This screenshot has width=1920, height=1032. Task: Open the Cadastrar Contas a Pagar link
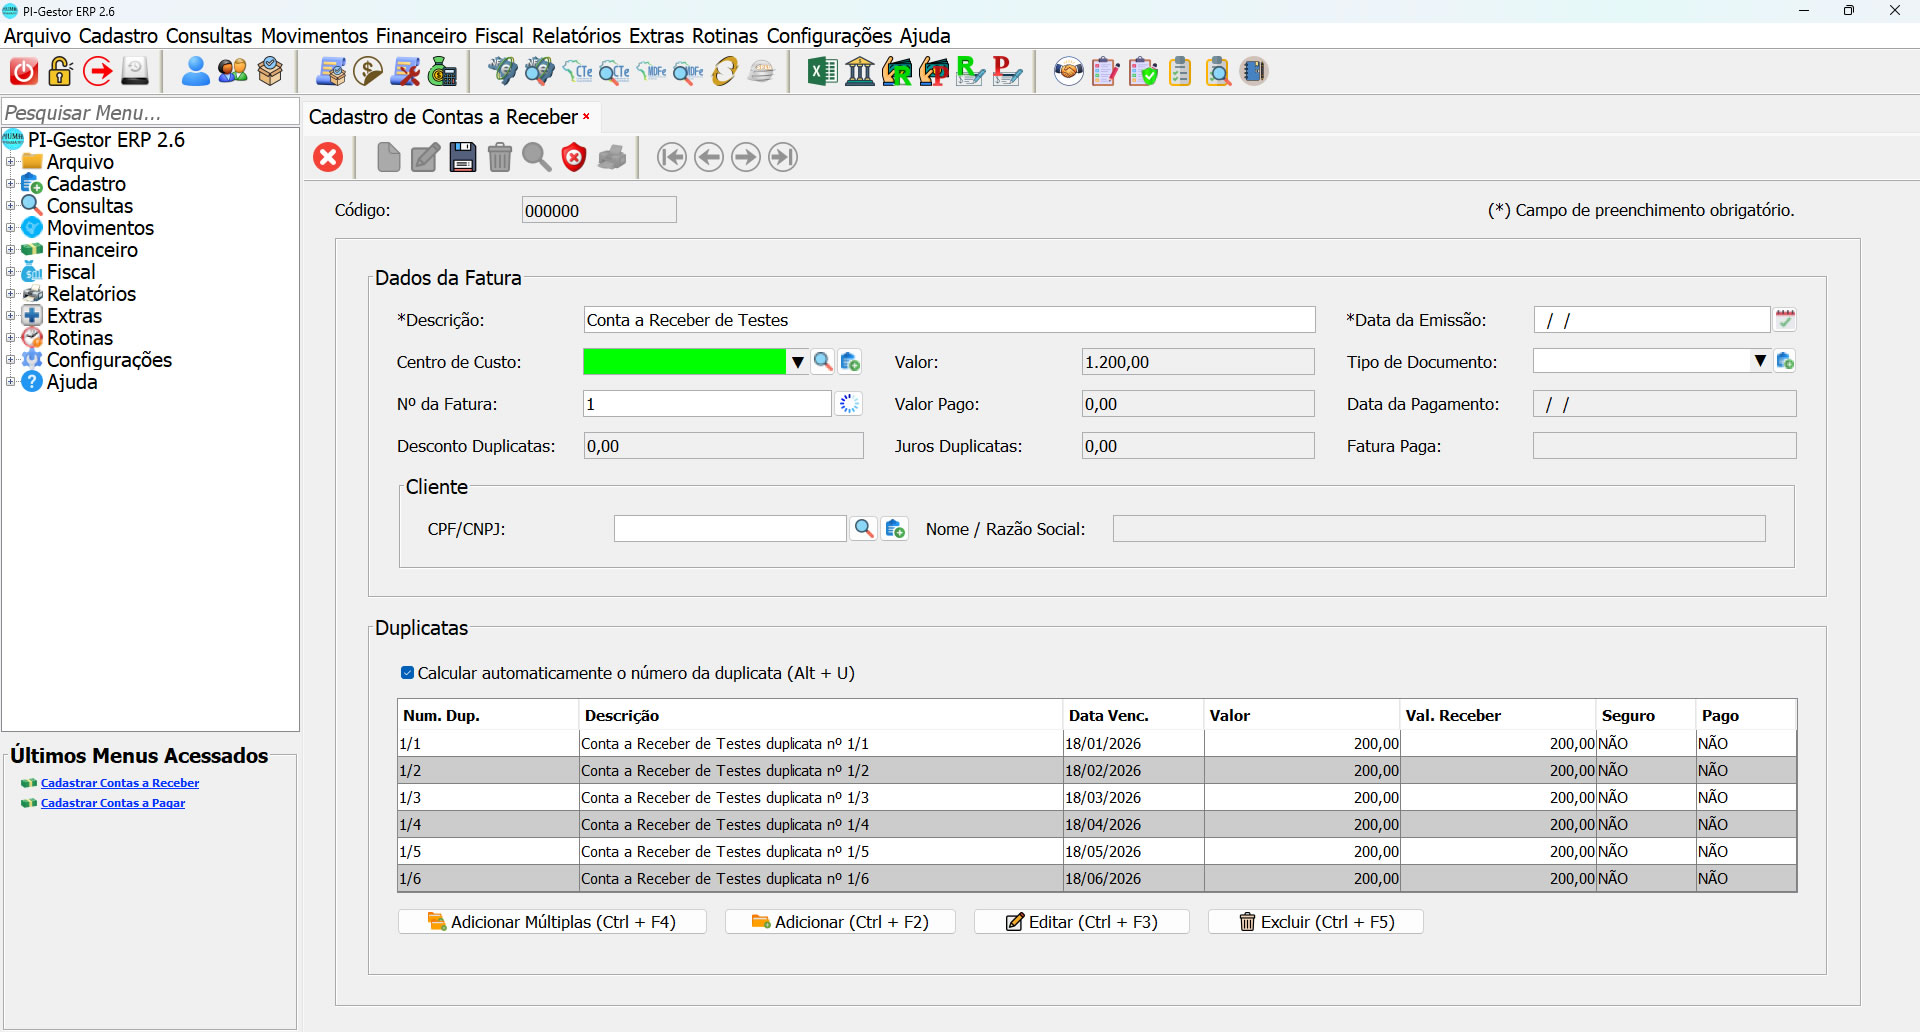tap(112, 803)
